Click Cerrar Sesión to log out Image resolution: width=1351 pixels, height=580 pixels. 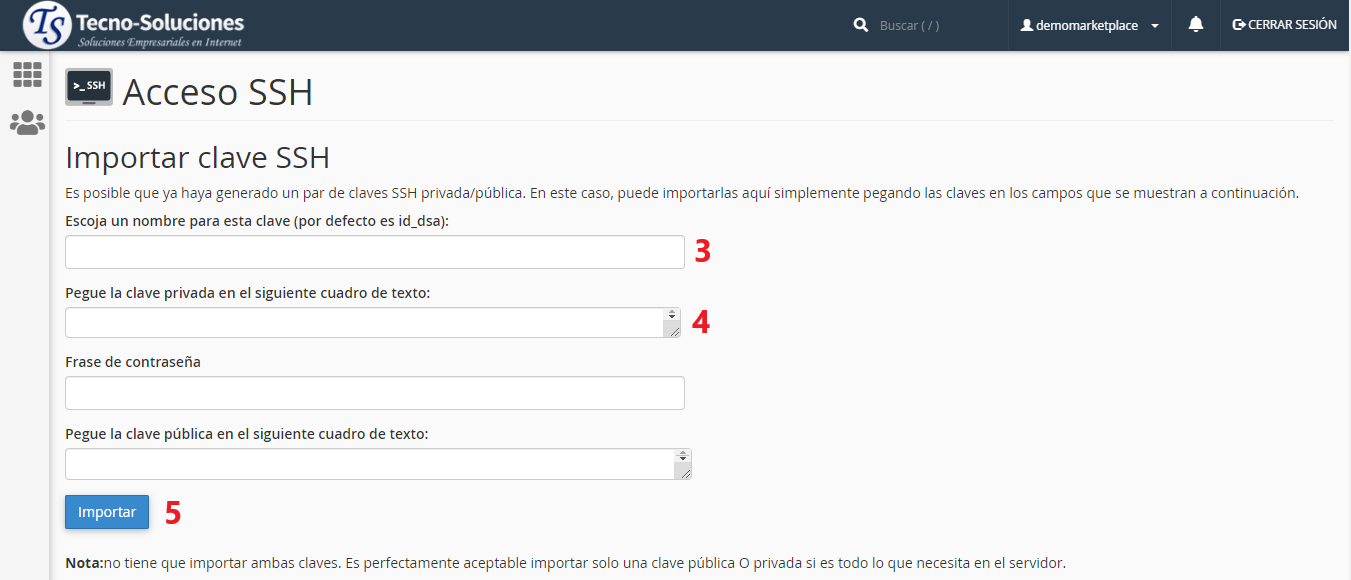[1284, 25]
